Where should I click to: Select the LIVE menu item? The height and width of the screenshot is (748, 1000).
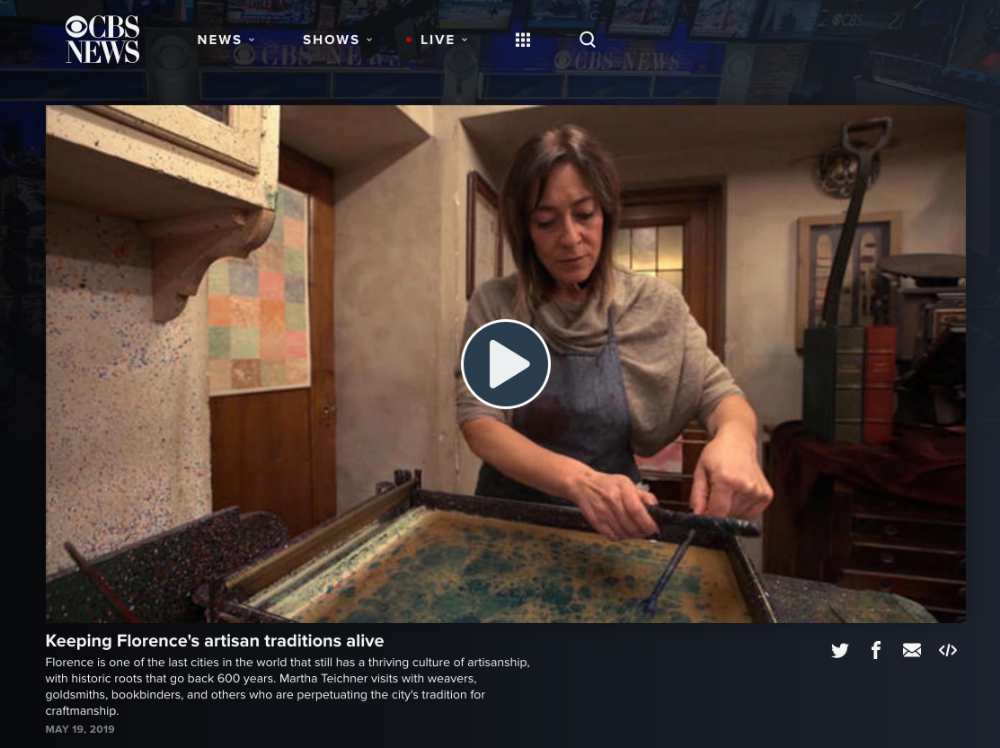click(437, 40)
